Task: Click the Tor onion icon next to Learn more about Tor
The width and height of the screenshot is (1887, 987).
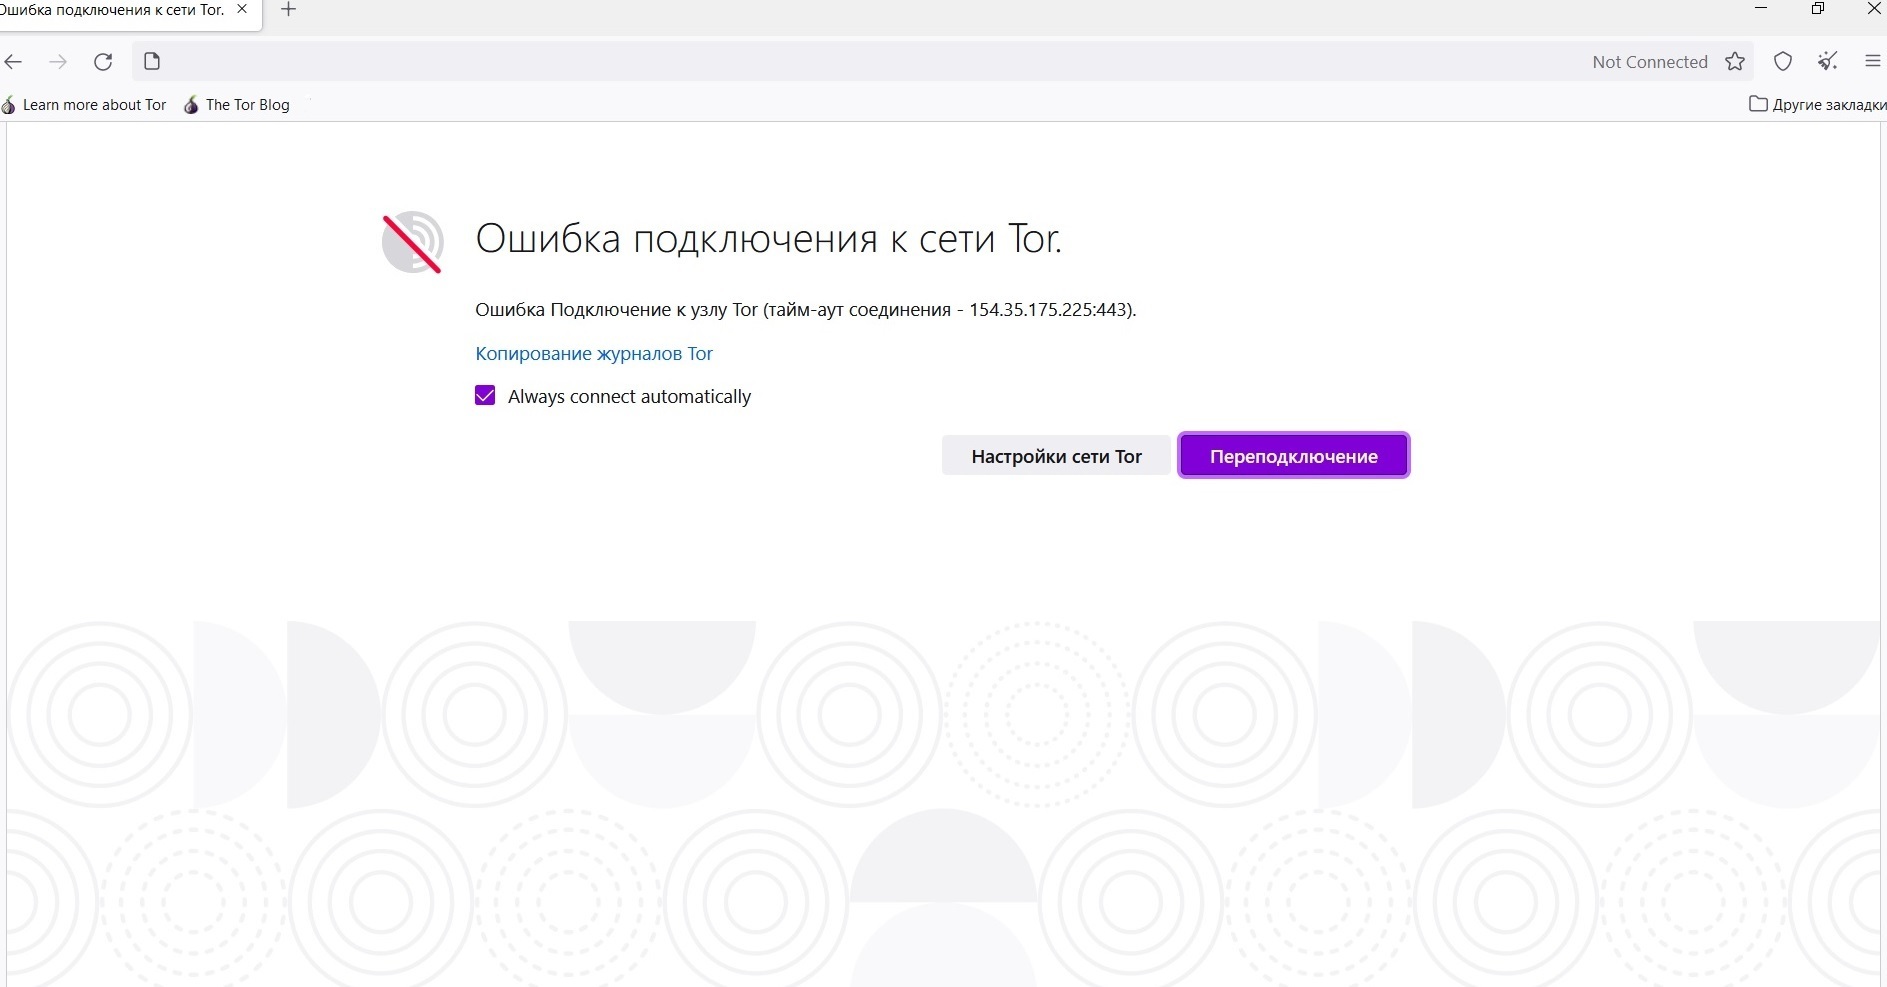Action: coord(8,105)
